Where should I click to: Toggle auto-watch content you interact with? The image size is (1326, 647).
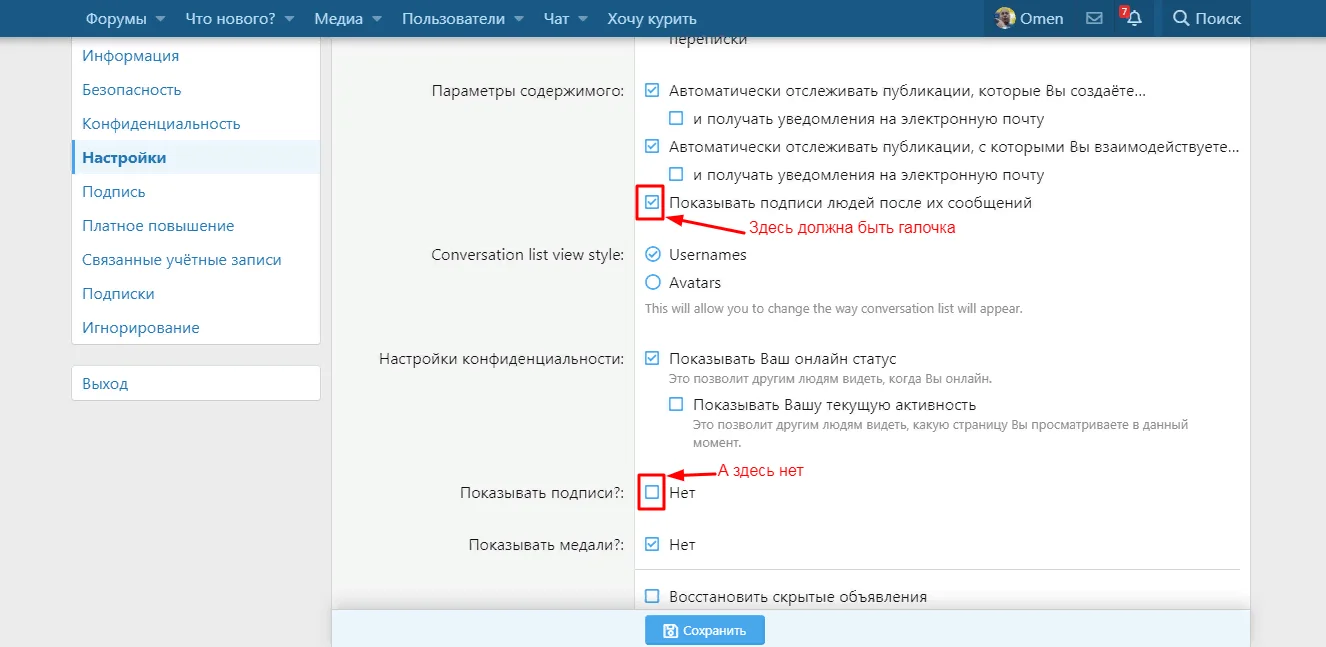tap(652, 146)
